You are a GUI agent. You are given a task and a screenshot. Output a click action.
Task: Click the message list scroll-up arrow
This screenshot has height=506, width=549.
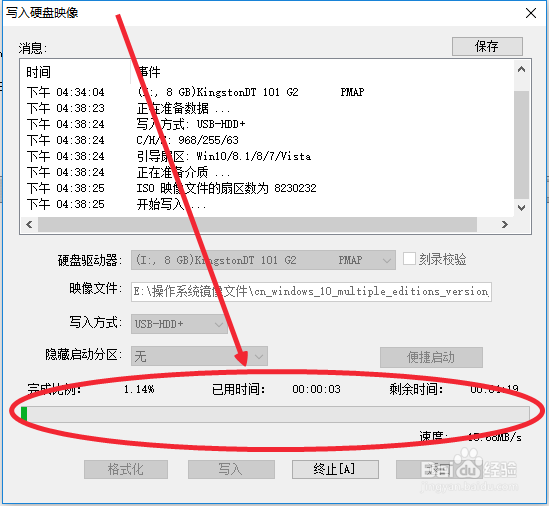click(x=521, y=69)
